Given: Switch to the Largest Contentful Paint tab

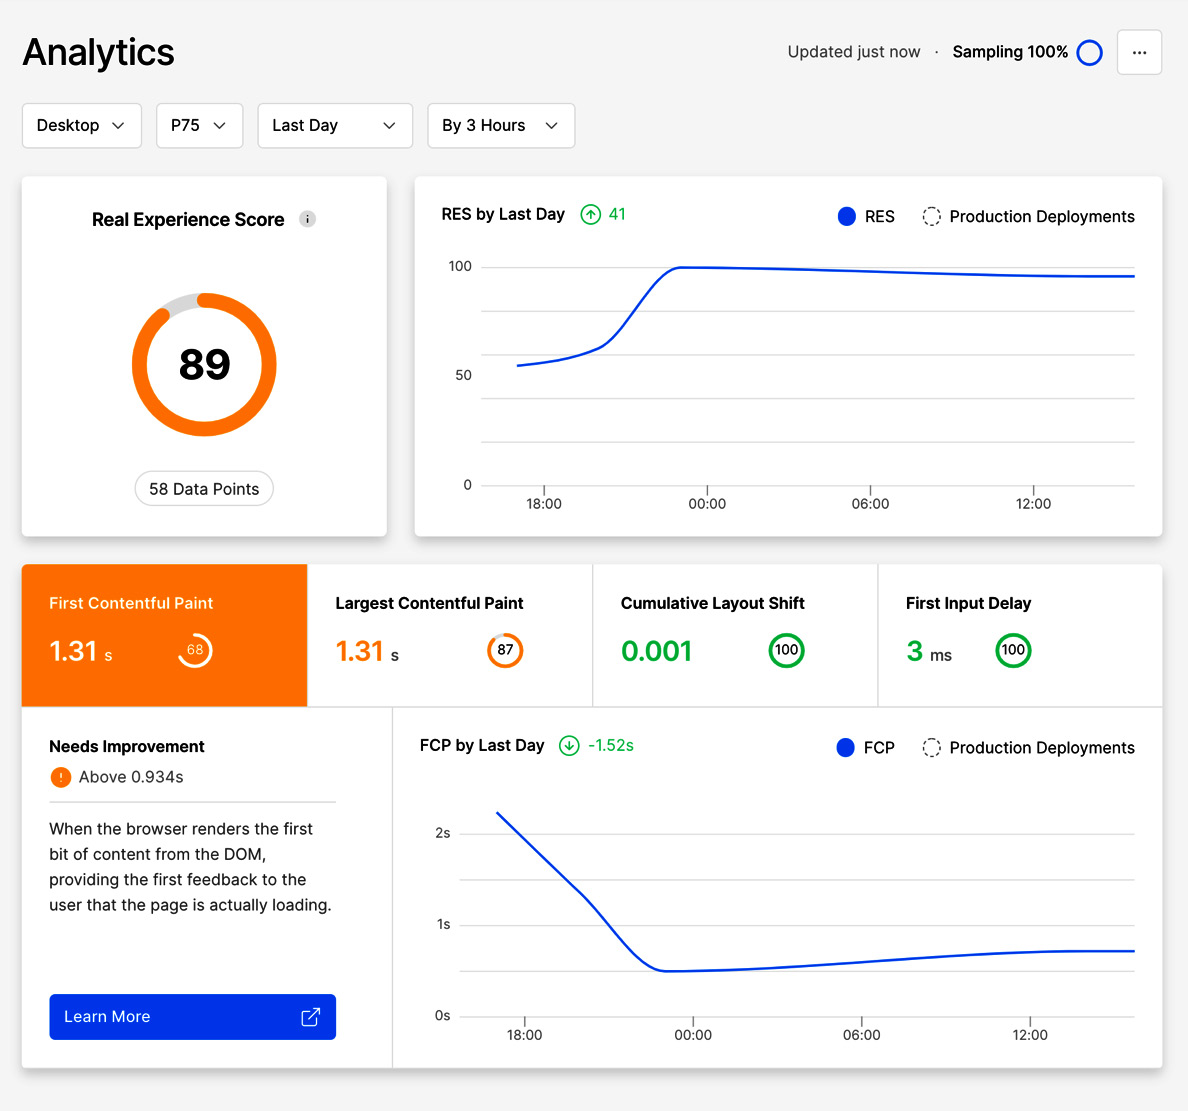Looking at the screenshot, I should tap(449, 635).
